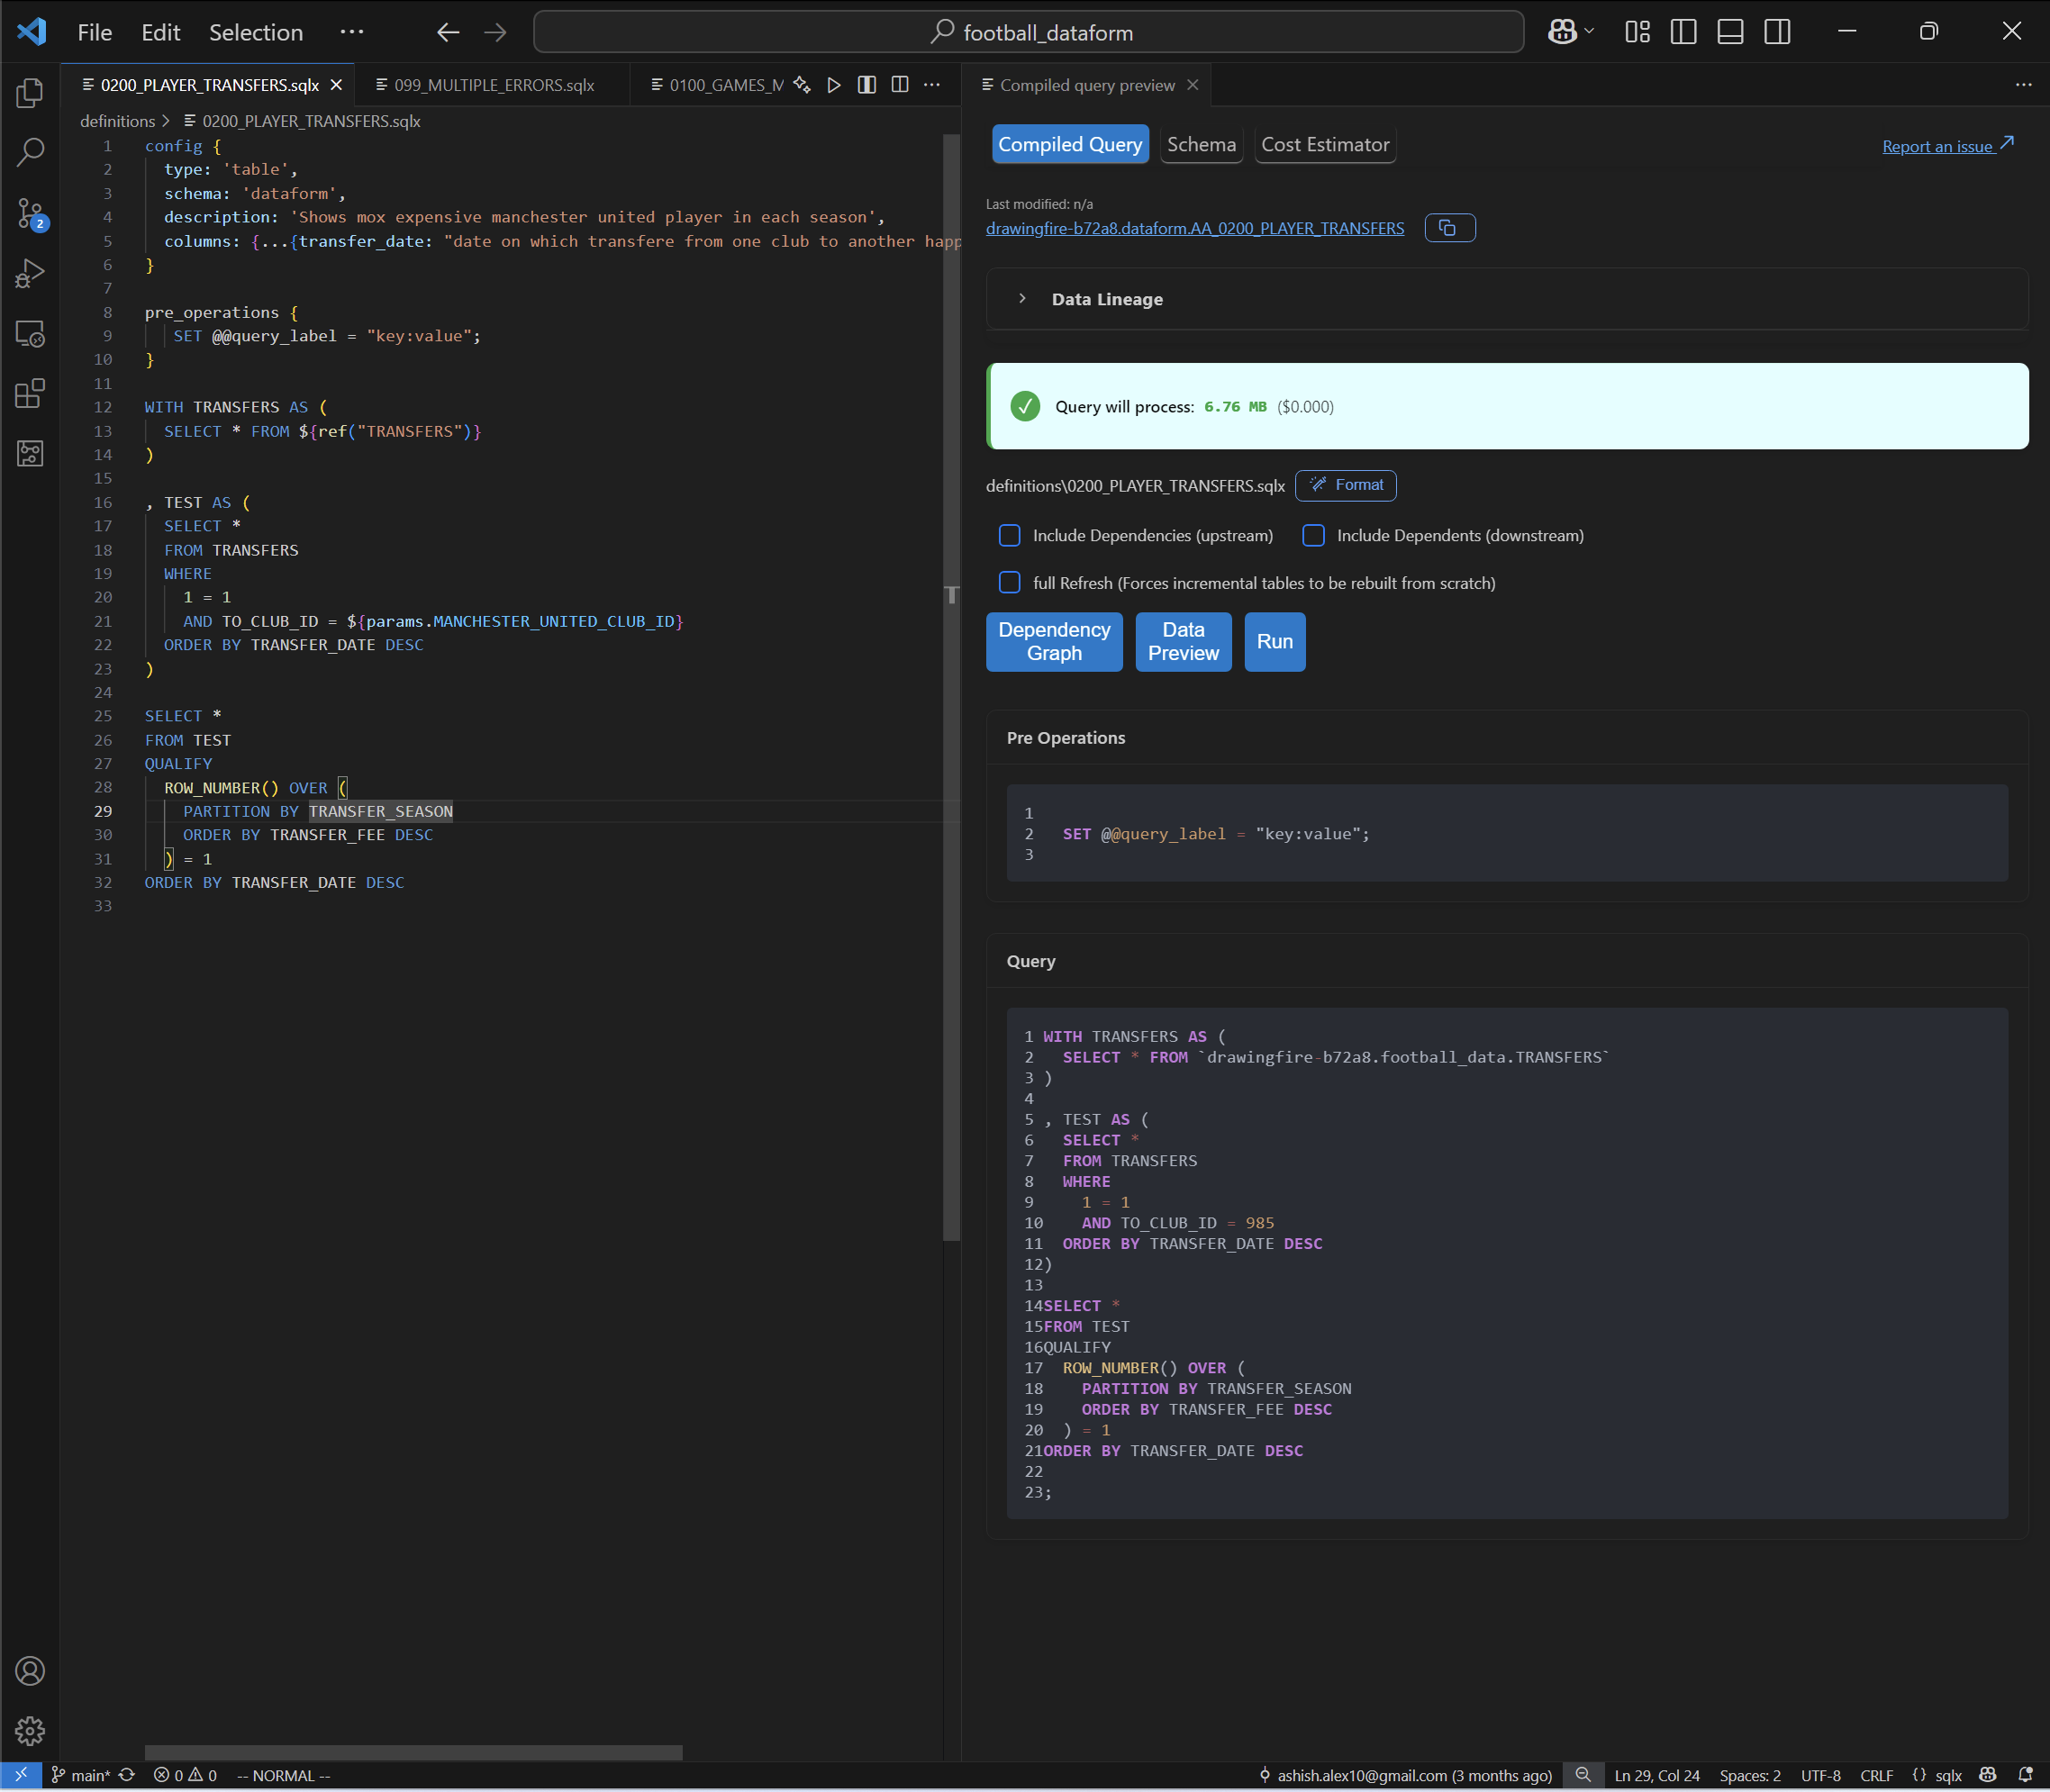The height and width of the screenshot is (1792, 2050).
Task: Click the run play icon in editor toolbar
Action: click(834, 85)
